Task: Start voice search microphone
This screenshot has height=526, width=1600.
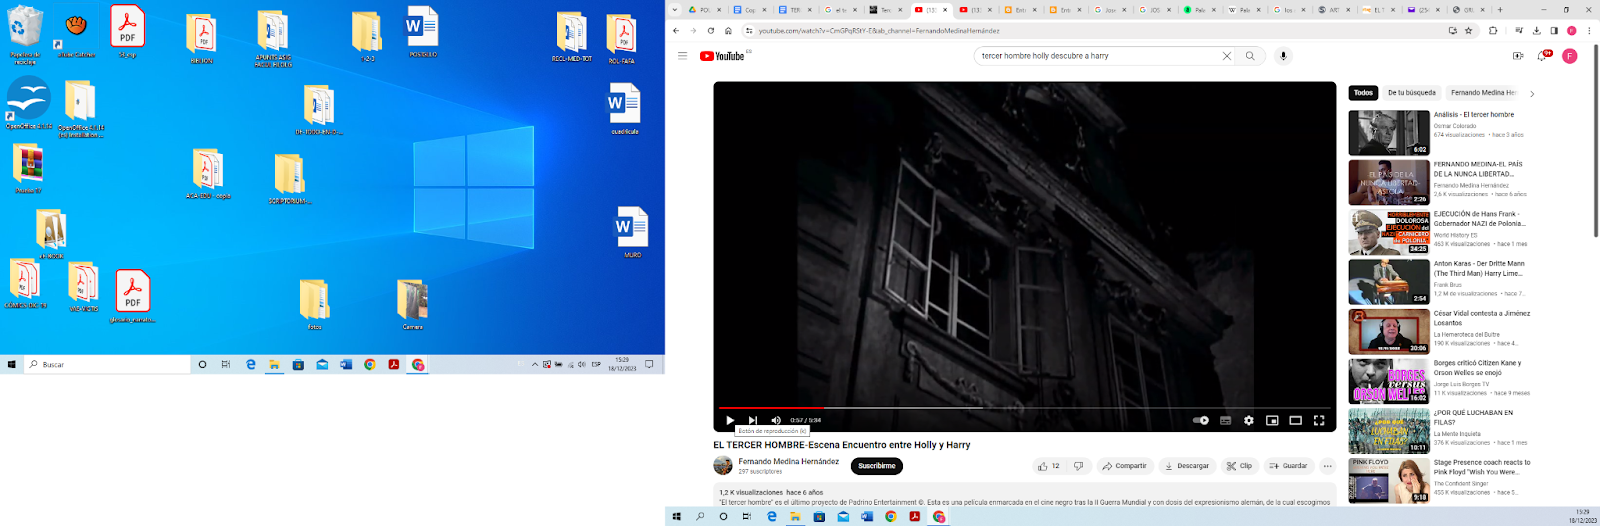Action: pyautogui.click(x=1283, y=56)
